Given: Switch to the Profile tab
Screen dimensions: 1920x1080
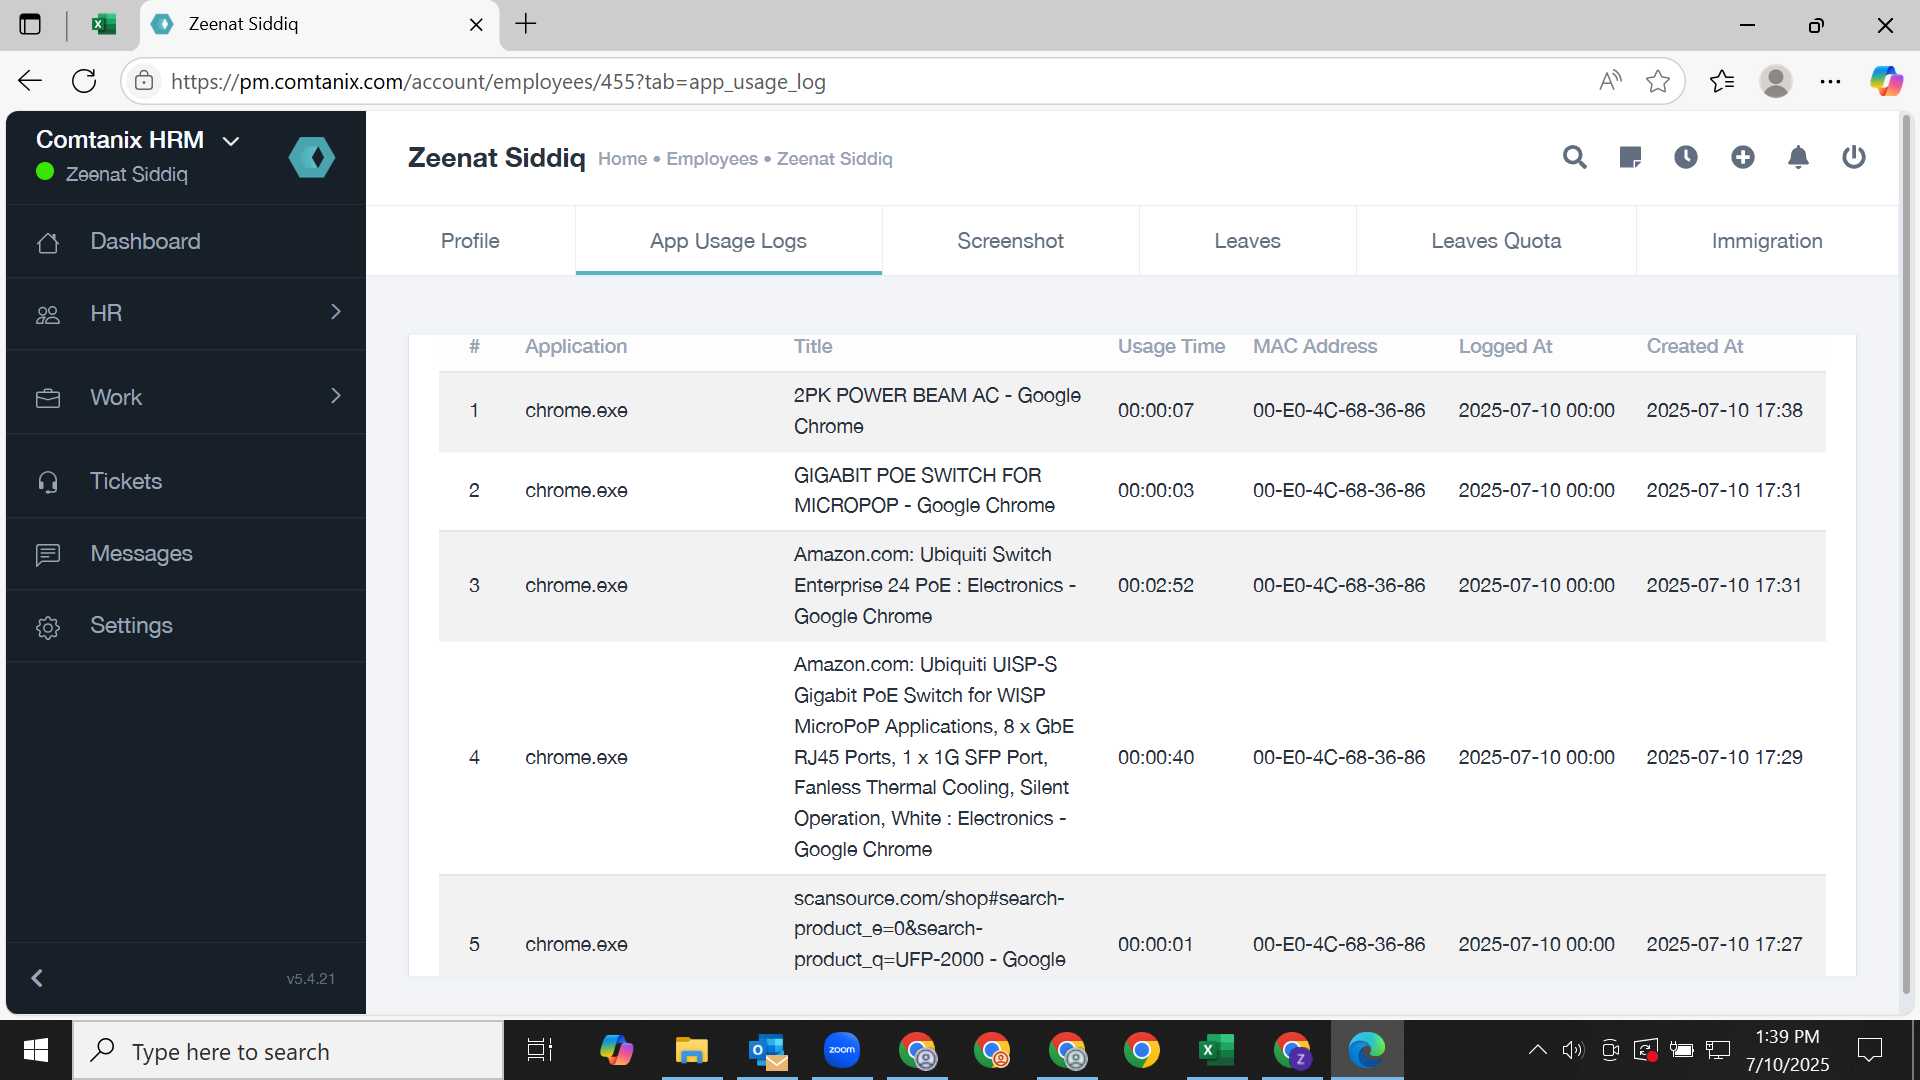Looking at the screenshot, I should click(470, 241).
